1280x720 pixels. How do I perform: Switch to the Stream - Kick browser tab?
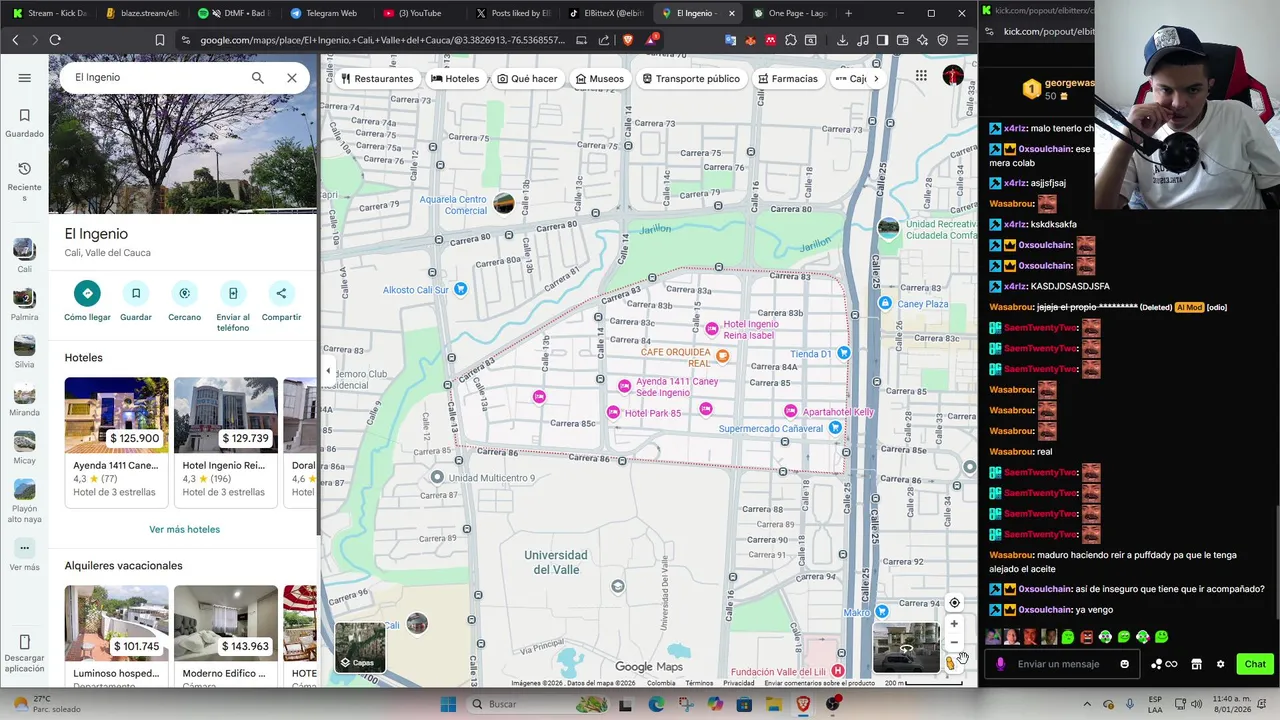(50, 13)
